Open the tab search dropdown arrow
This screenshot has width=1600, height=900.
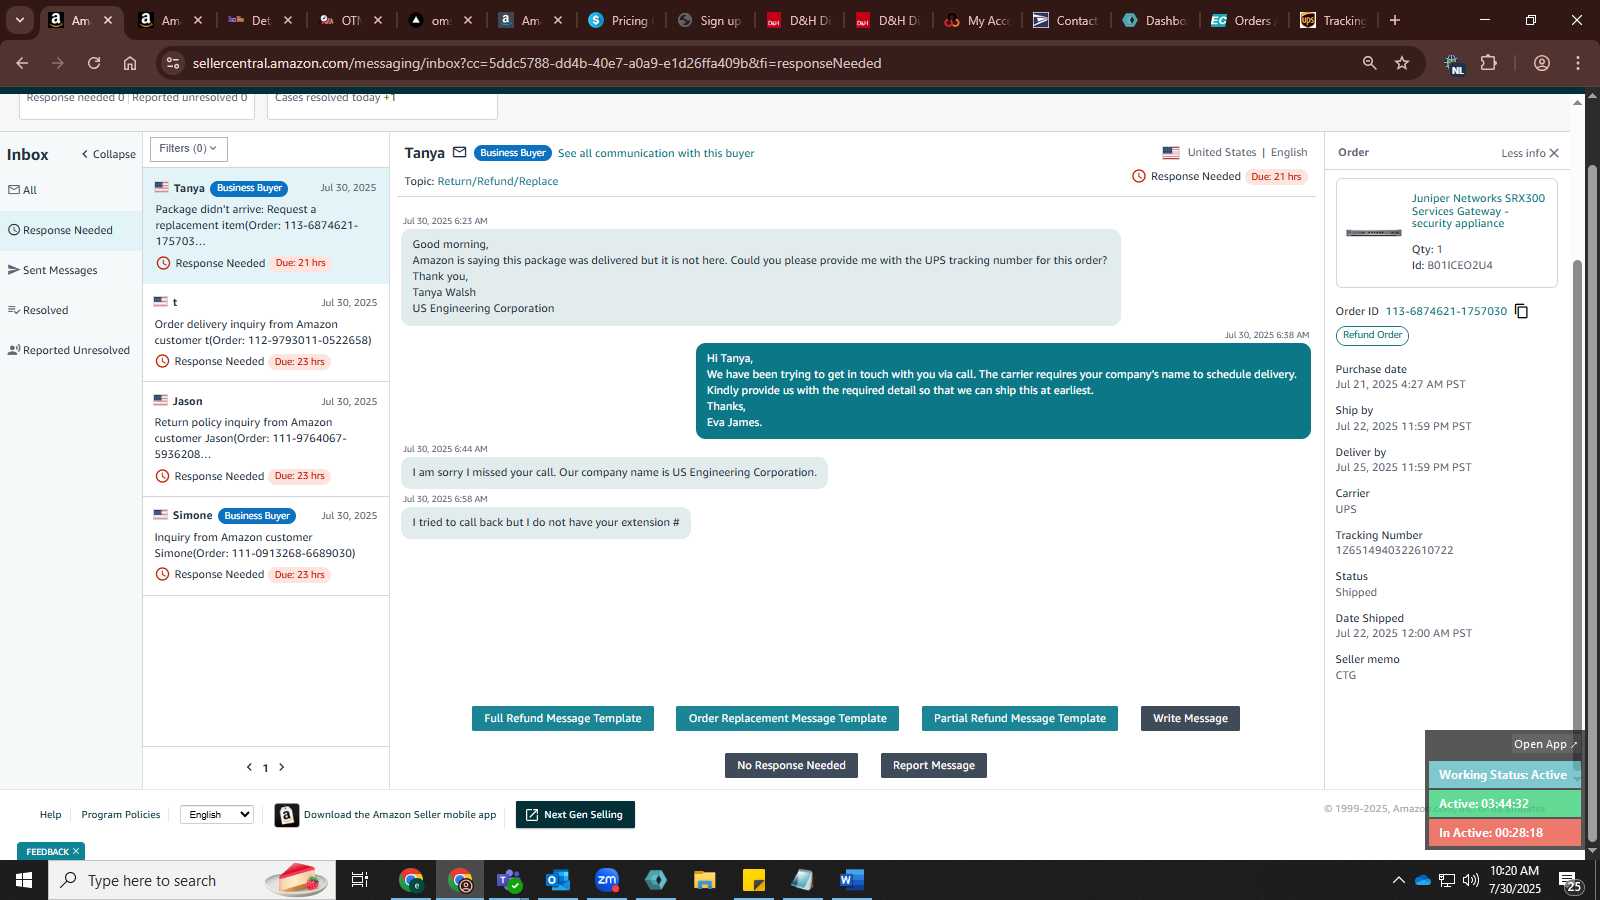[19, 20]
